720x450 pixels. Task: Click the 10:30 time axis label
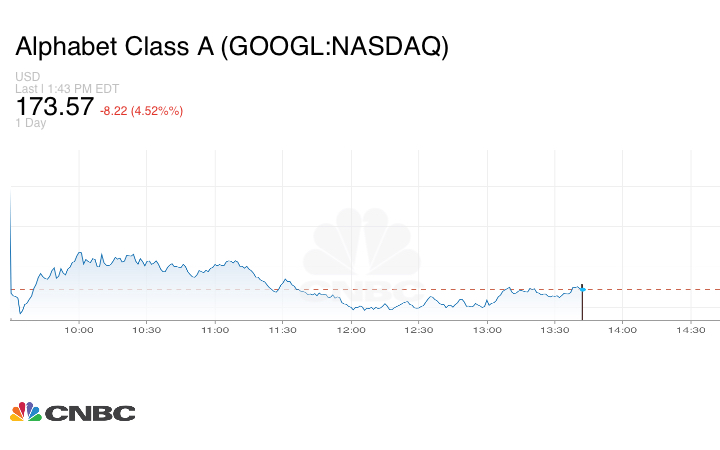(x=147, y=329)
